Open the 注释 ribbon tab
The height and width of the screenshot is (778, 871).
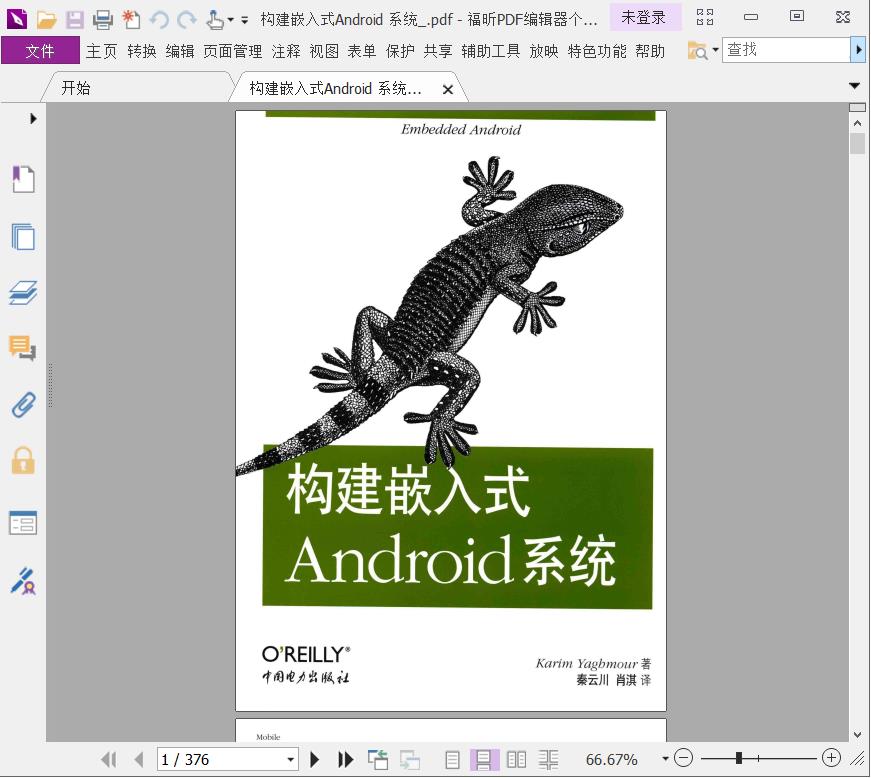click(286, 51)
